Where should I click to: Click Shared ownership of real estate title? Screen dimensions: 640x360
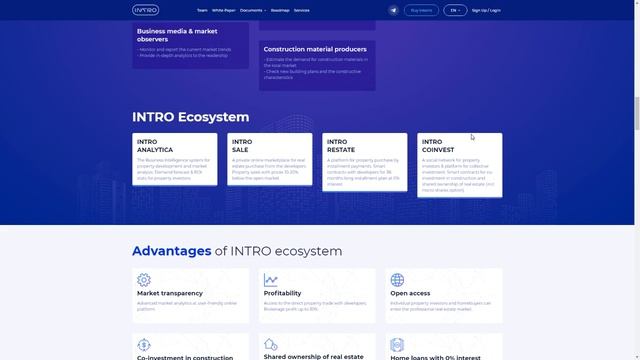[x=313, y=357]
